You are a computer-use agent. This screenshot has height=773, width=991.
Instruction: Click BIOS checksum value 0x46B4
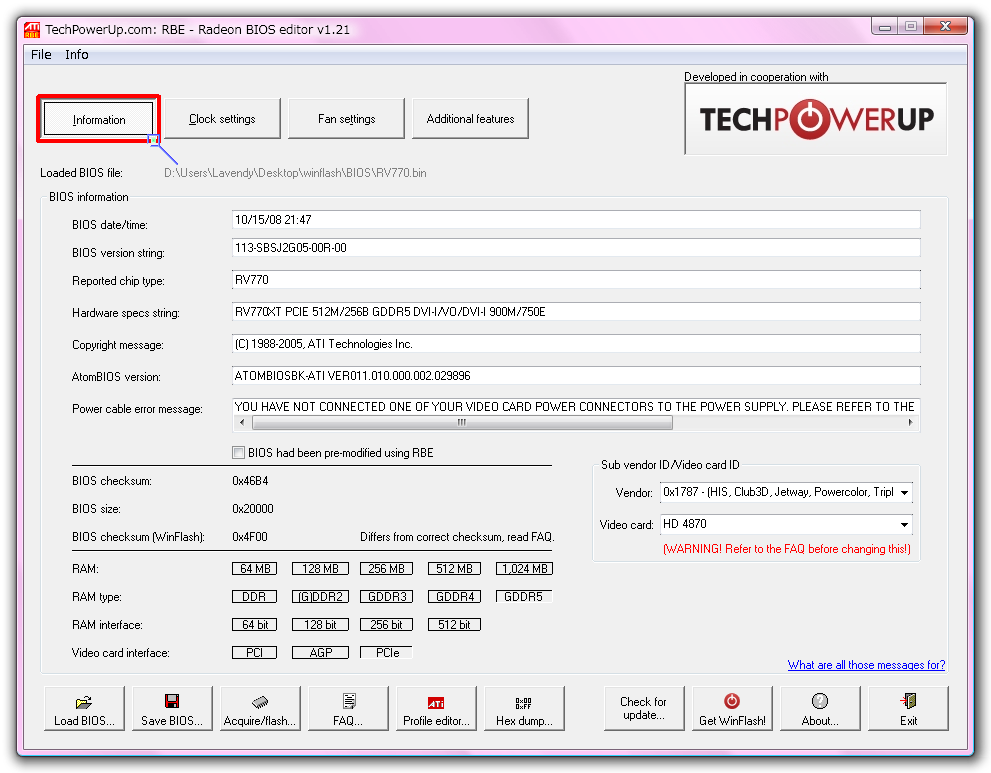(x=250, y=481)
